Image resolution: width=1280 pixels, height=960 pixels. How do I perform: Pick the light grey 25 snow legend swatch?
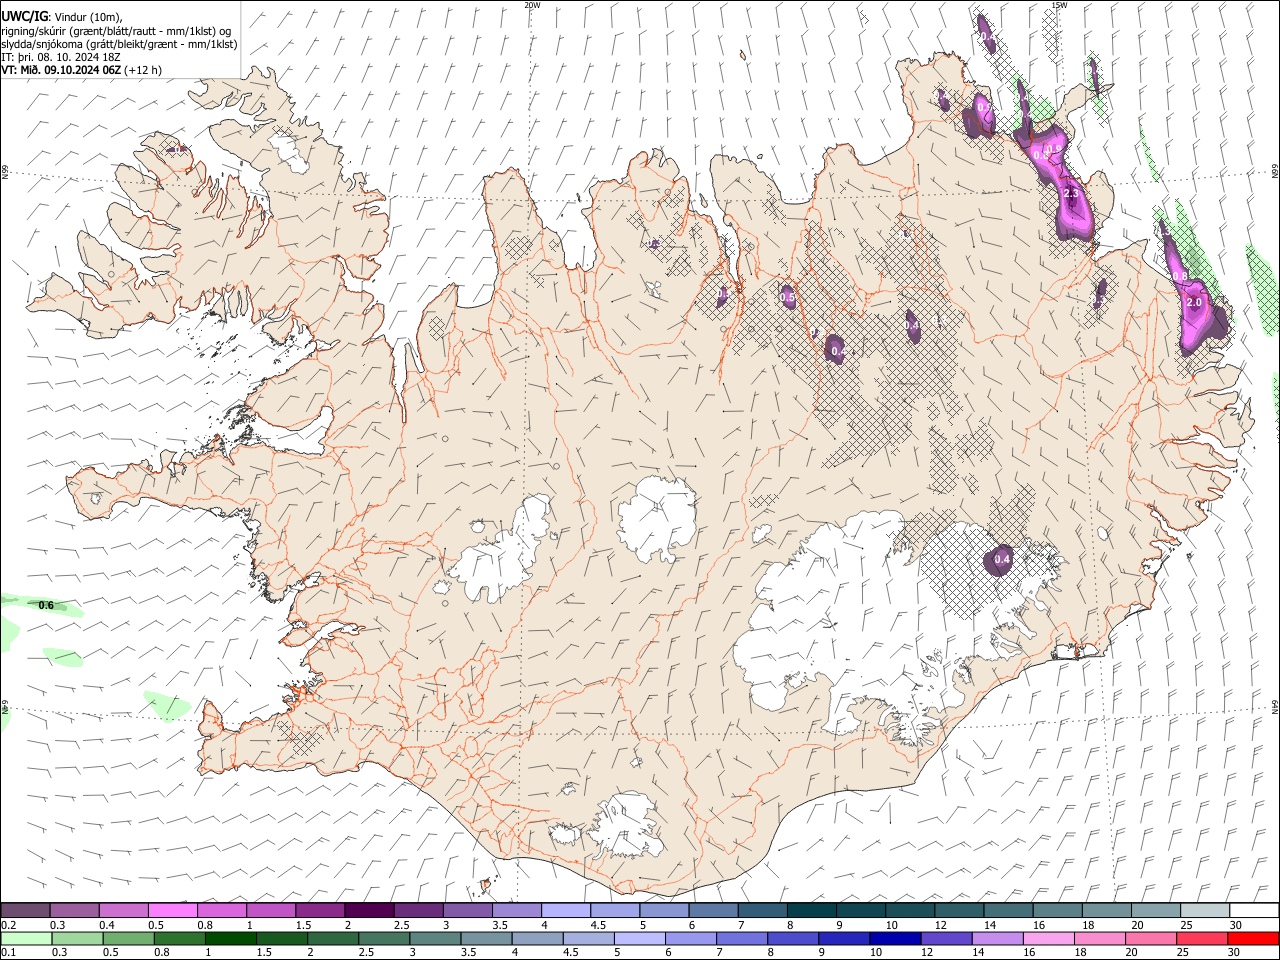click(1205, 911)
